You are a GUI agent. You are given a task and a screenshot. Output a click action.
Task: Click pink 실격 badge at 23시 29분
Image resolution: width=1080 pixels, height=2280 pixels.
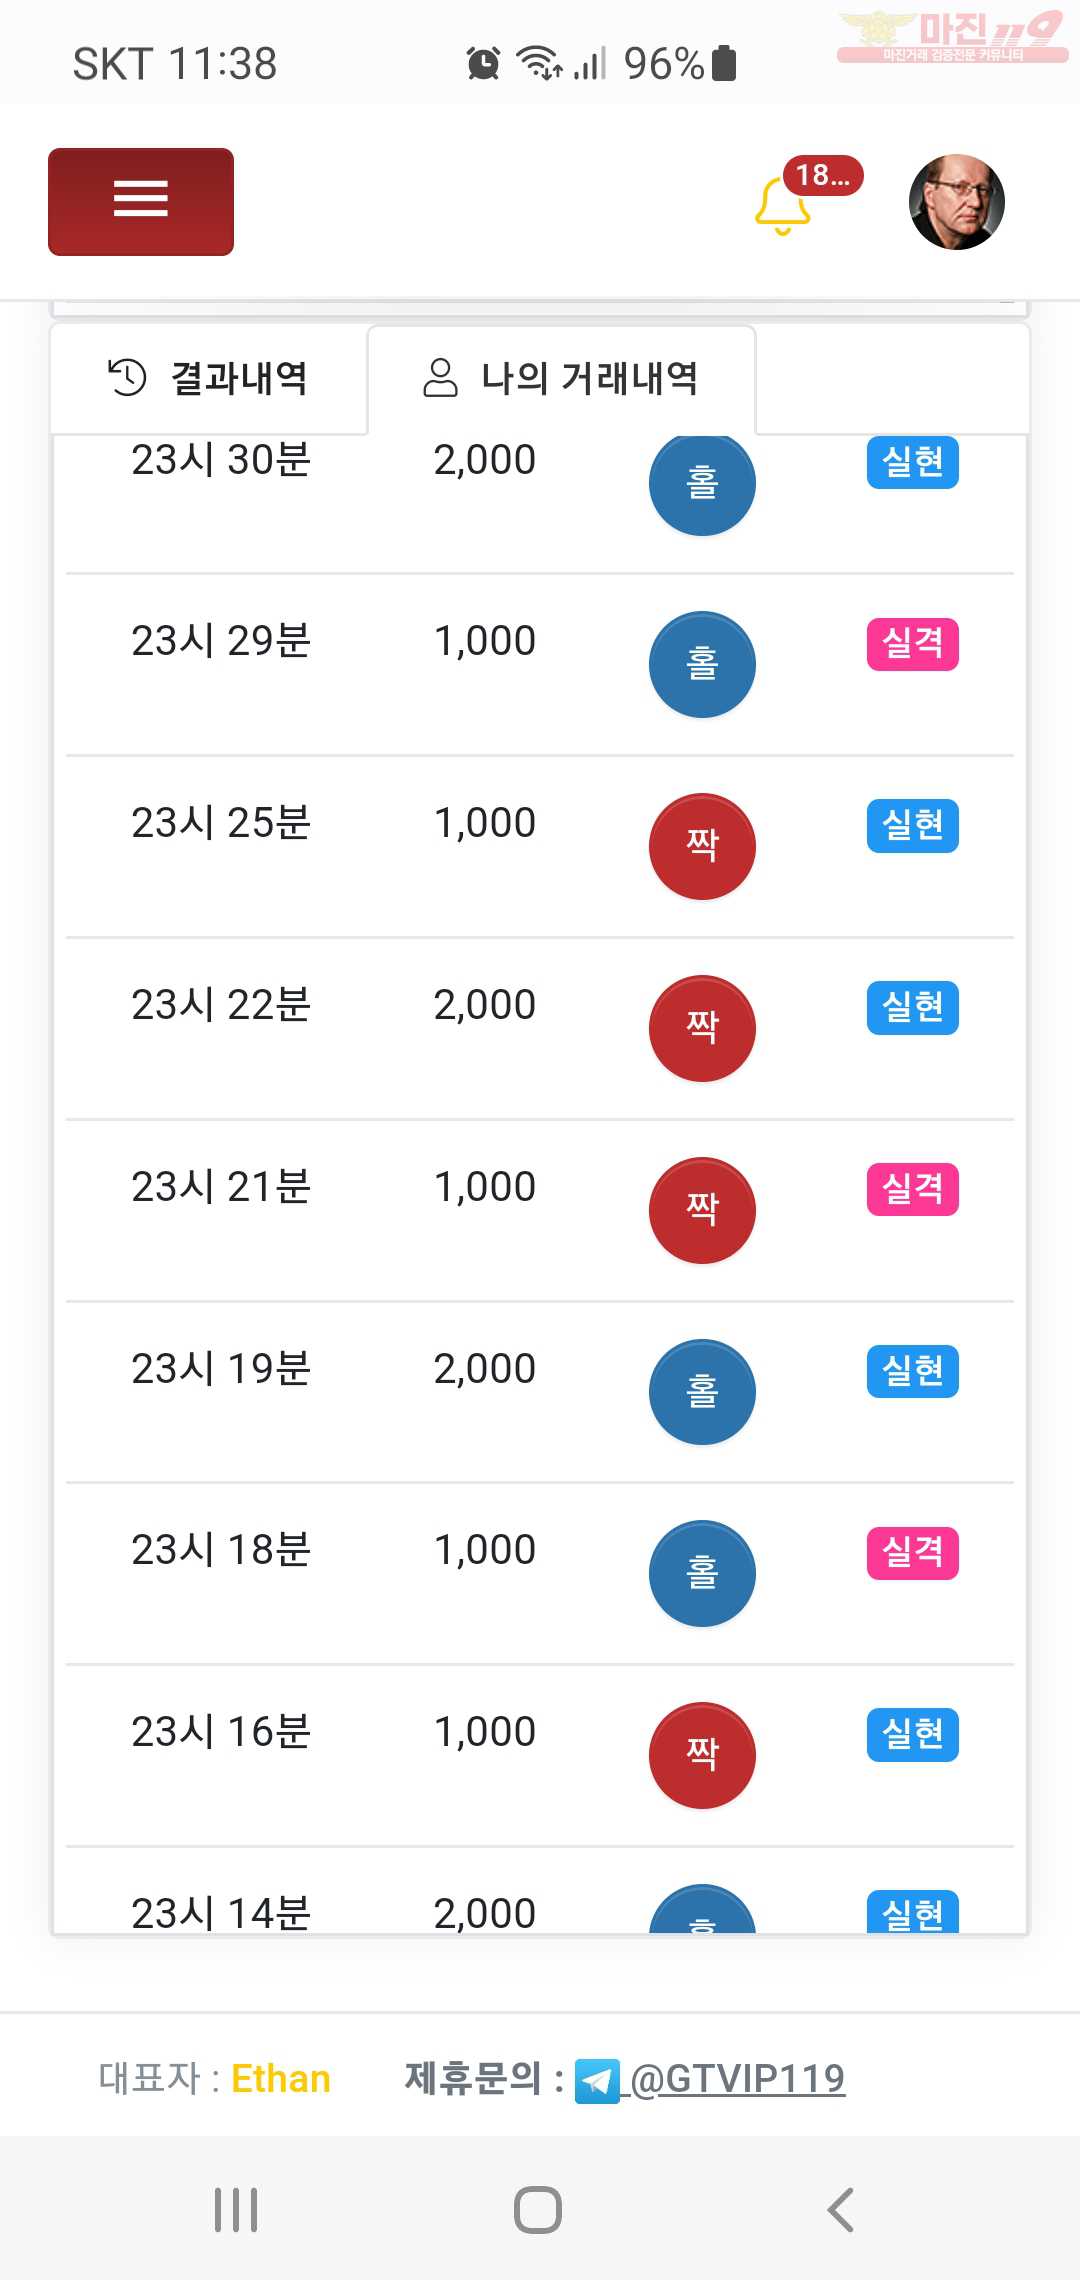tap(913, 644)
